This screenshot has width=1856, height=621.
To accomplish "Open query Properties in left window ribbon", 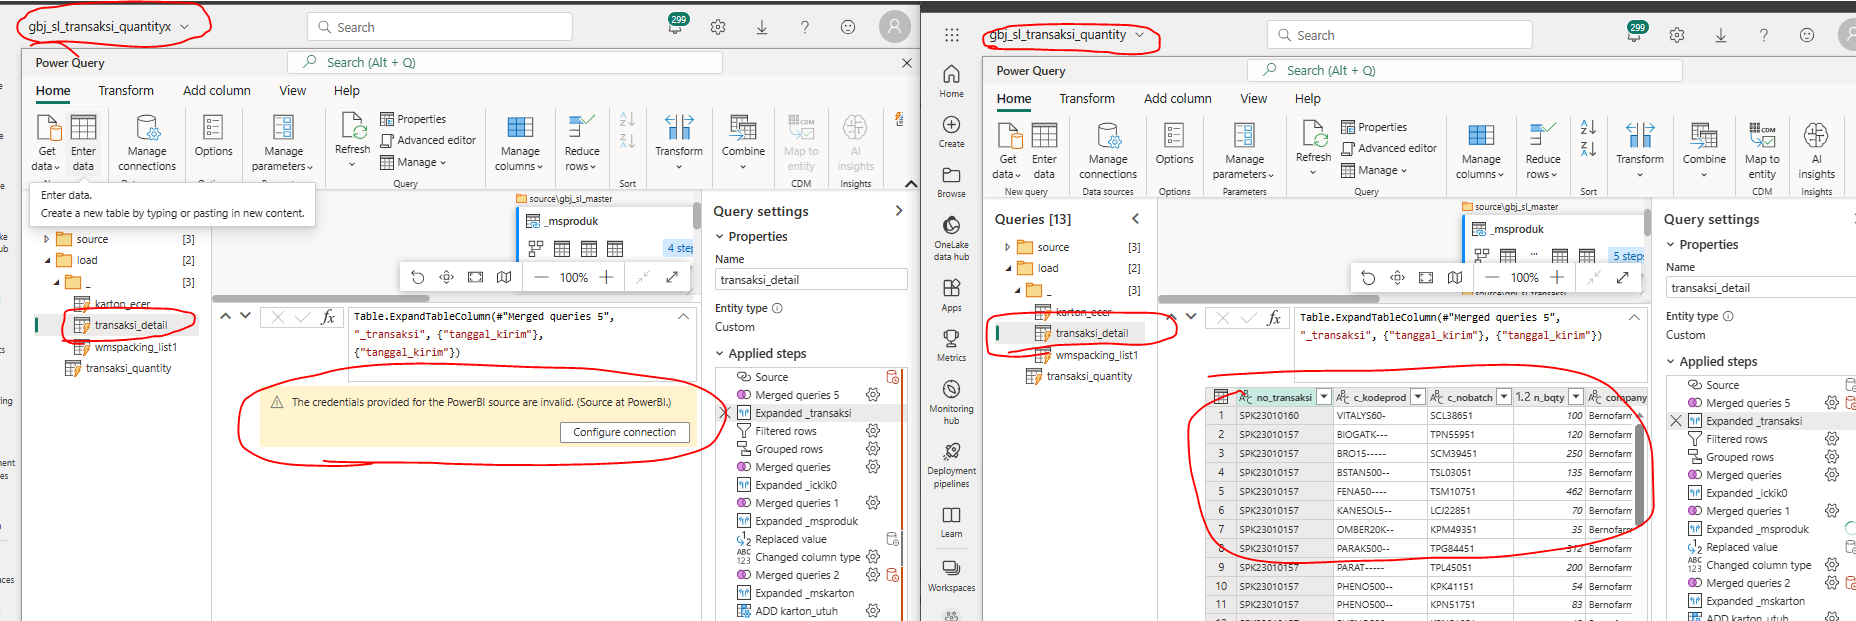I will pyautogui.click(x=413, y=119).
